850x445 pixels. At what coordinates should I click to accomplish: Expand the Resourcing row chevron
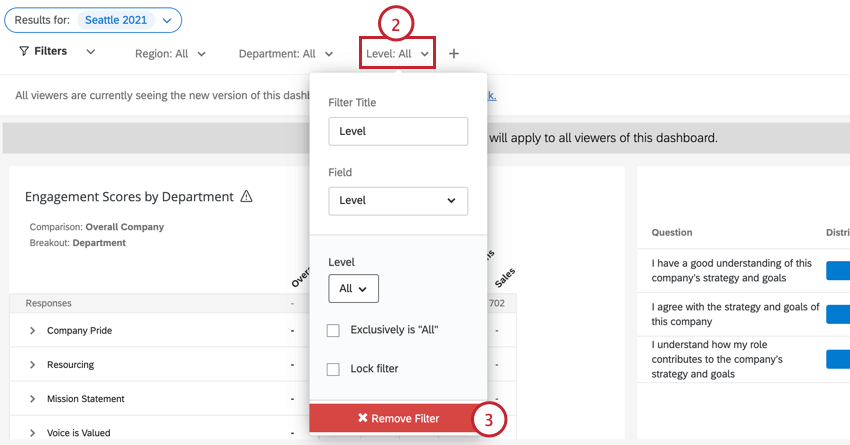point(33,365)
